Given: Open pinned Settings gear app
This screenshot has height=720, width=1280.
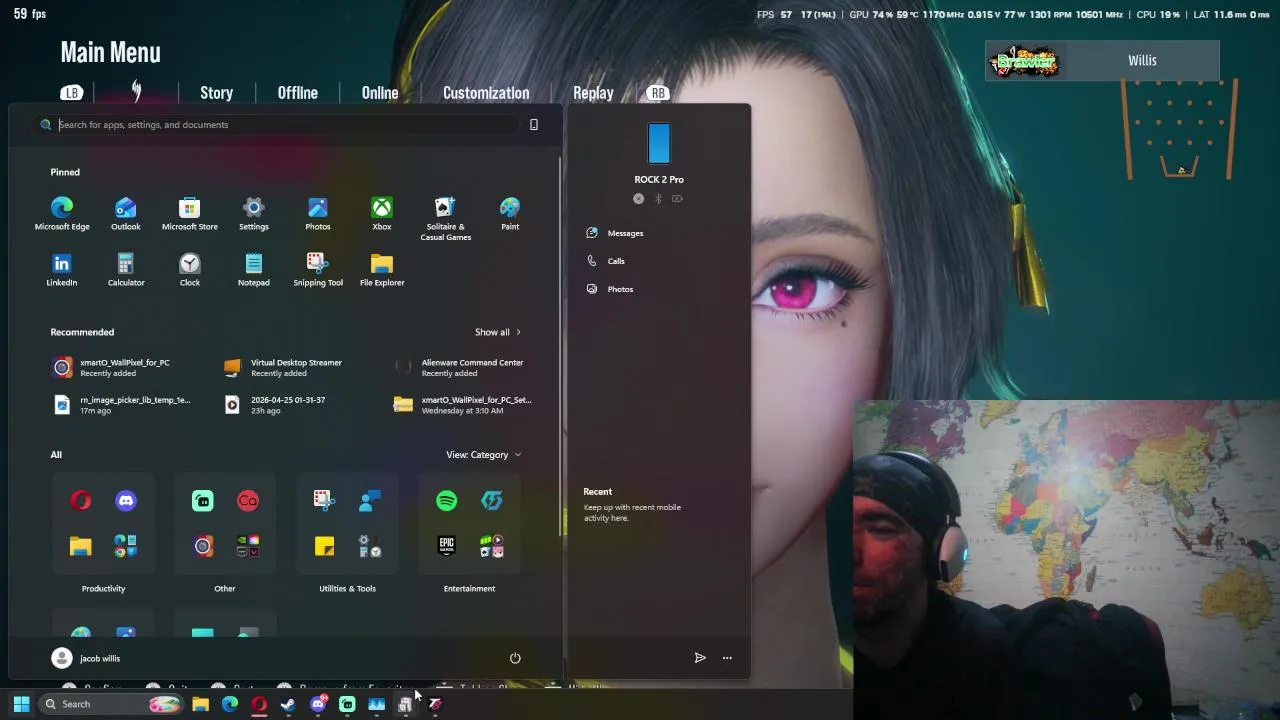Looking at the screenshot, I should (254, 214).
